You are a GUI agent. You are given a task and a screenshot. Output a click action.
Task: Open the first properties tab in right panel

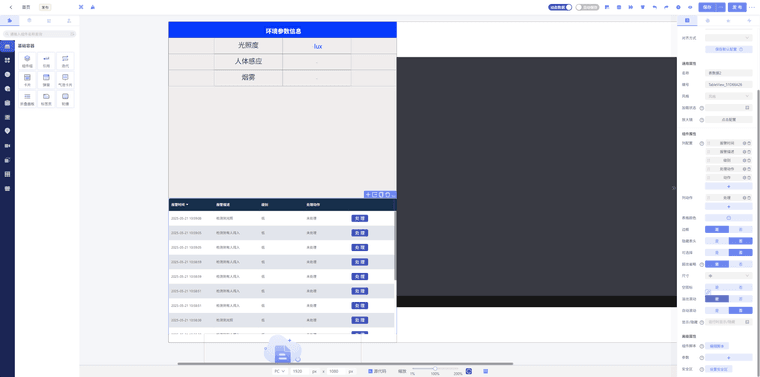click(687, 20)
